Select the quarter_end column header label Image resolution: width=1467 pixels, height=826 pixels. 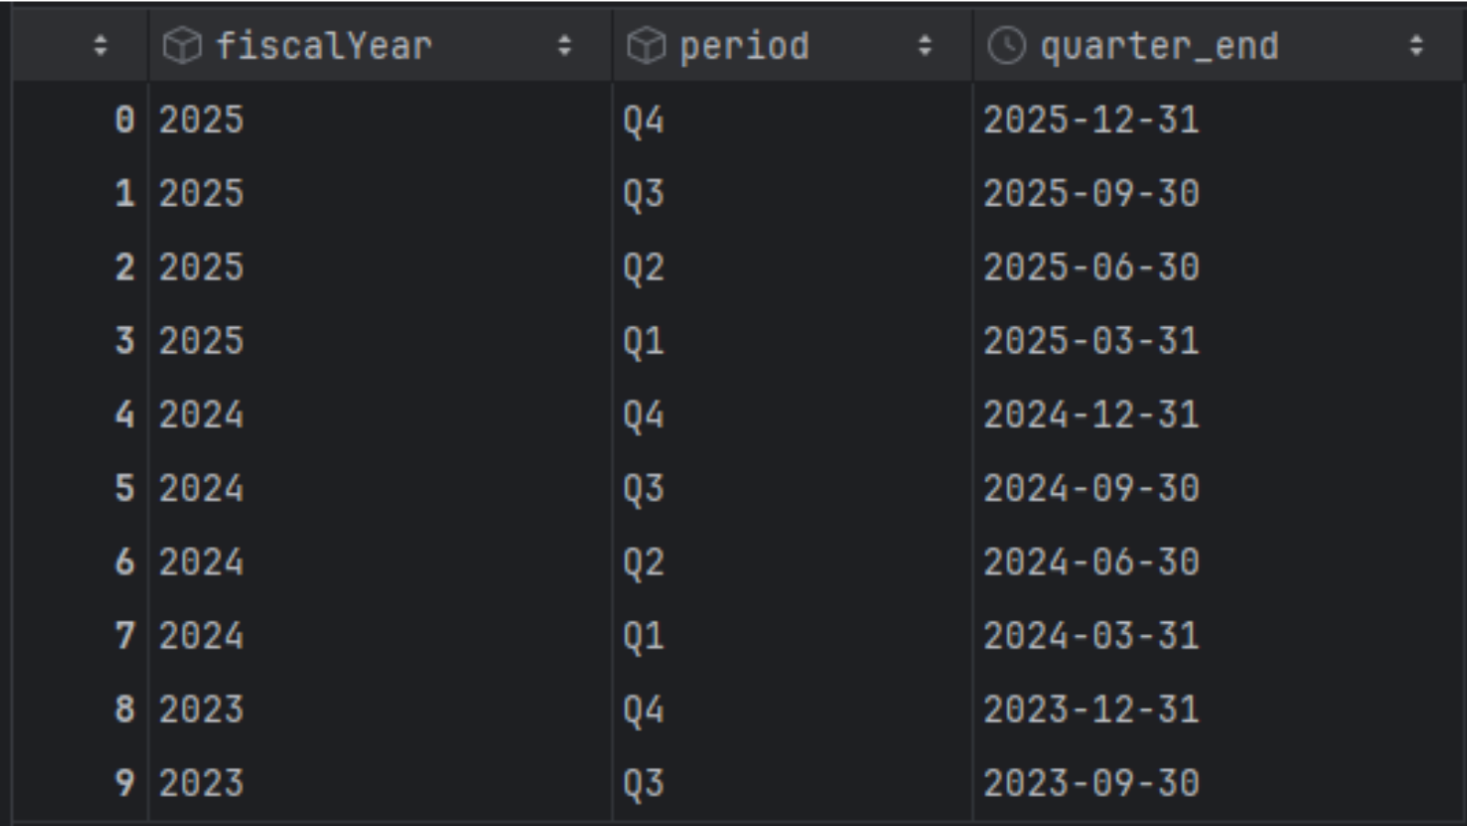pos(1159,46)
